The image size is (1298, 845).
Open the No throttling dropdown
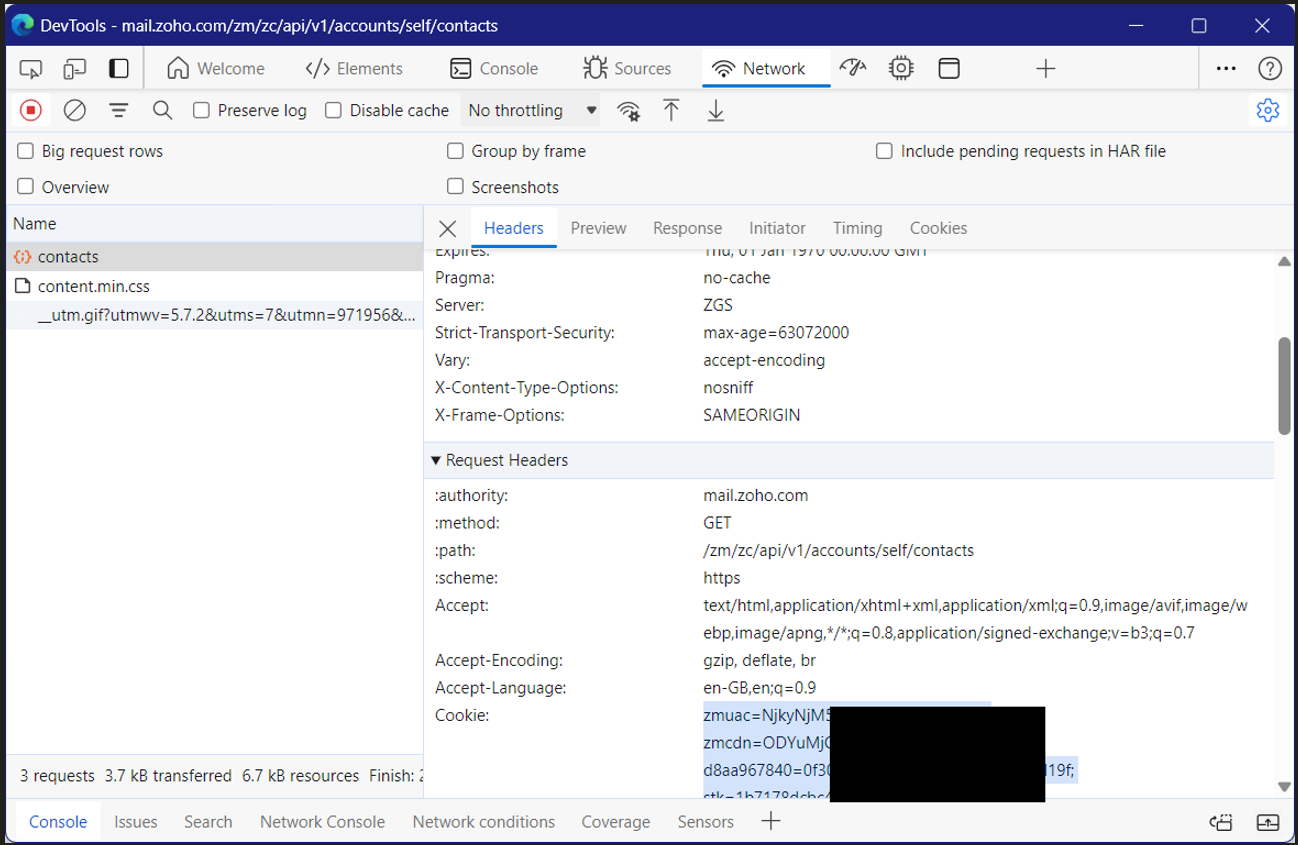(x=531, y=110)
